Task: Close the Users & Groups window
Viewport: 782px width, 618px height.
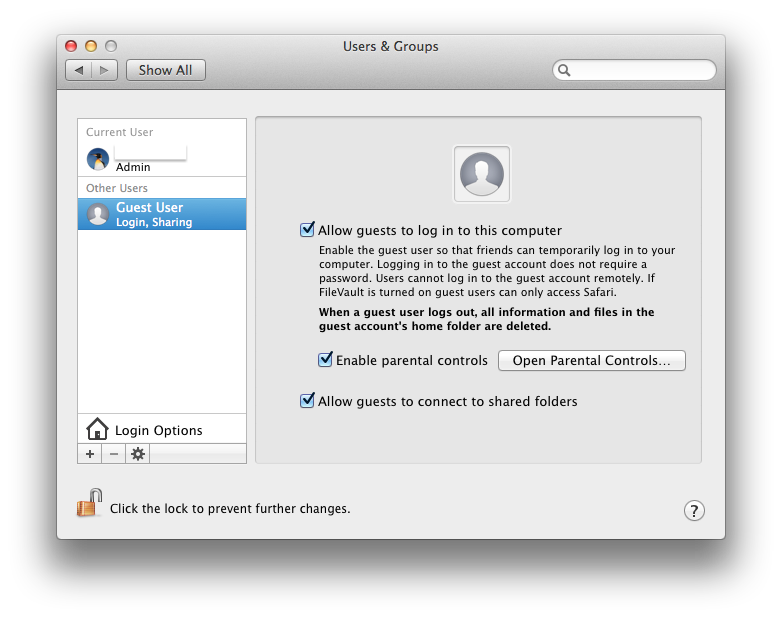Action: [71, 46]
